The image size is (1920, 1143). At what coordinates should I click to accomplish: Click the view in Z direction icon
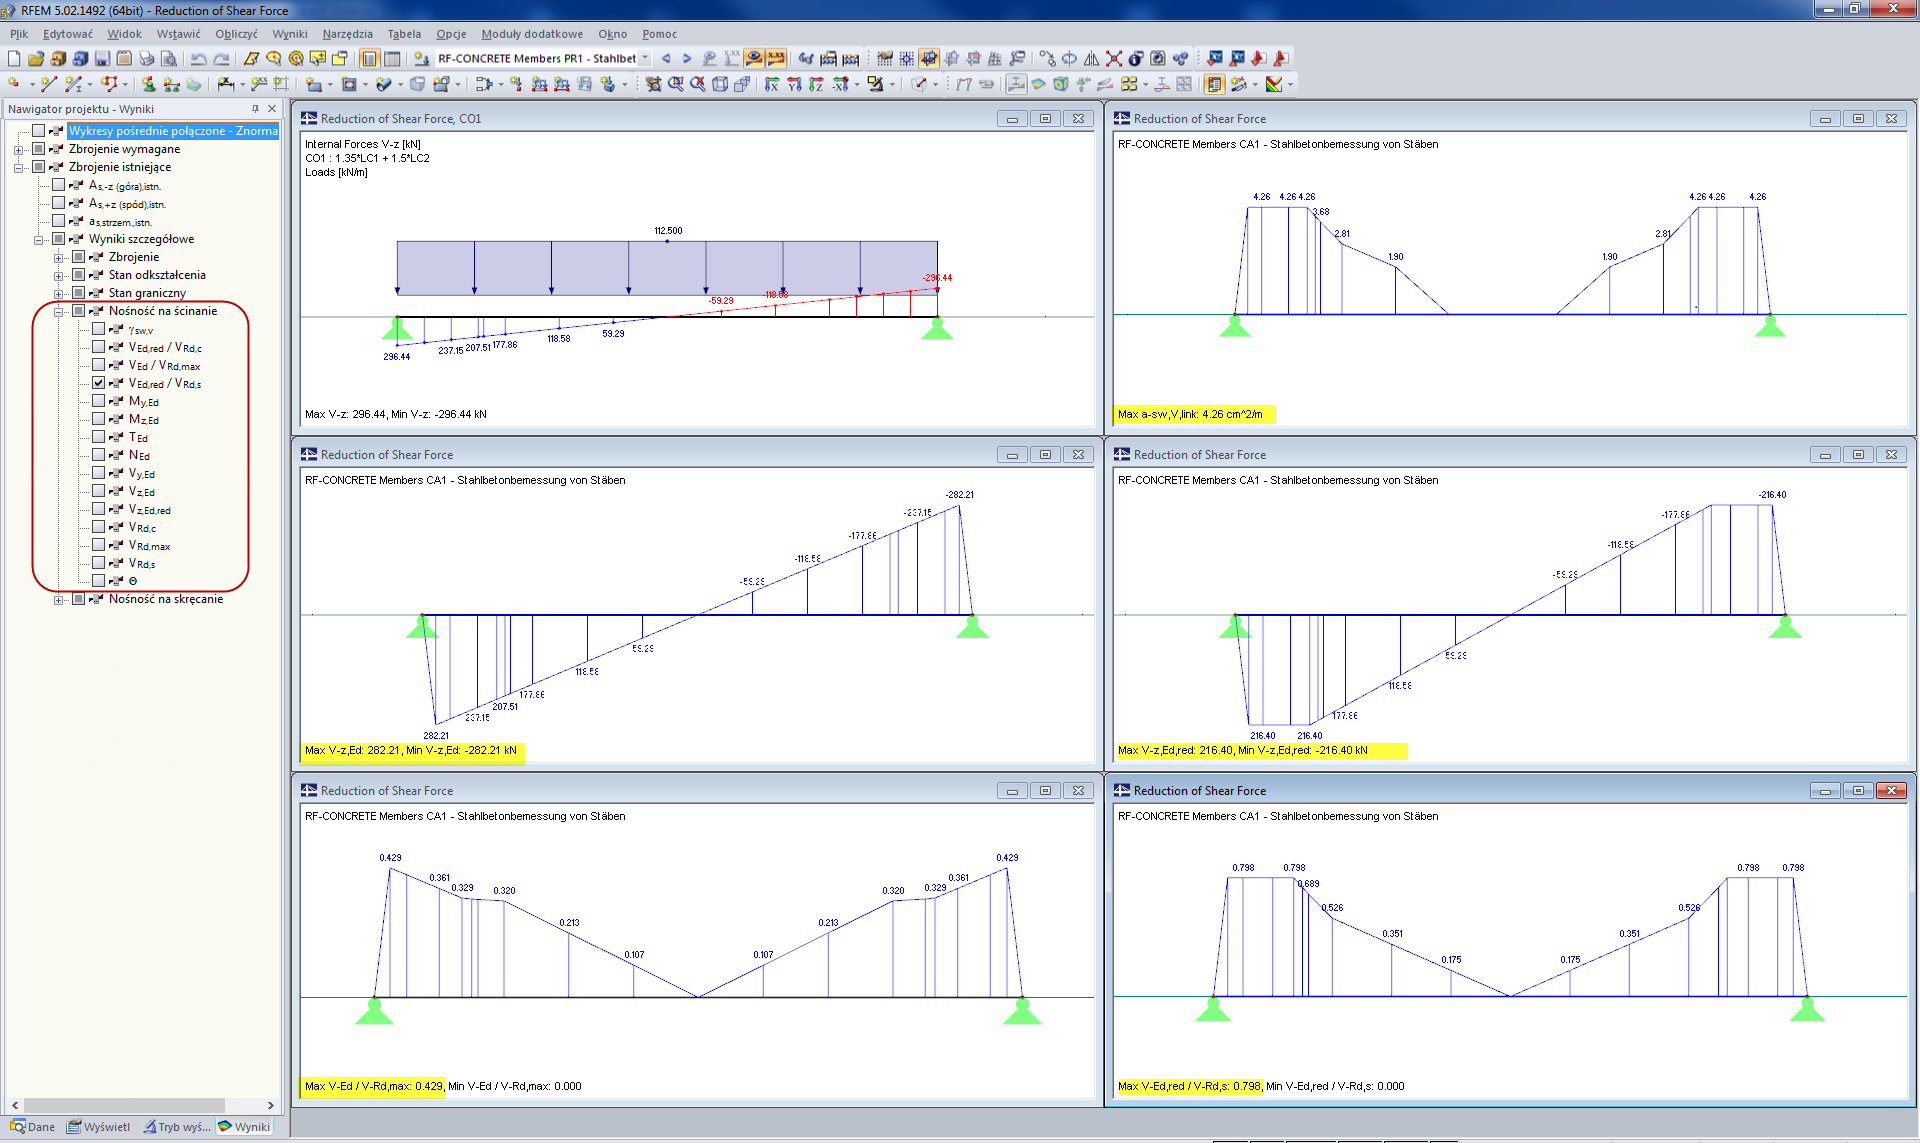coord(816,84)
